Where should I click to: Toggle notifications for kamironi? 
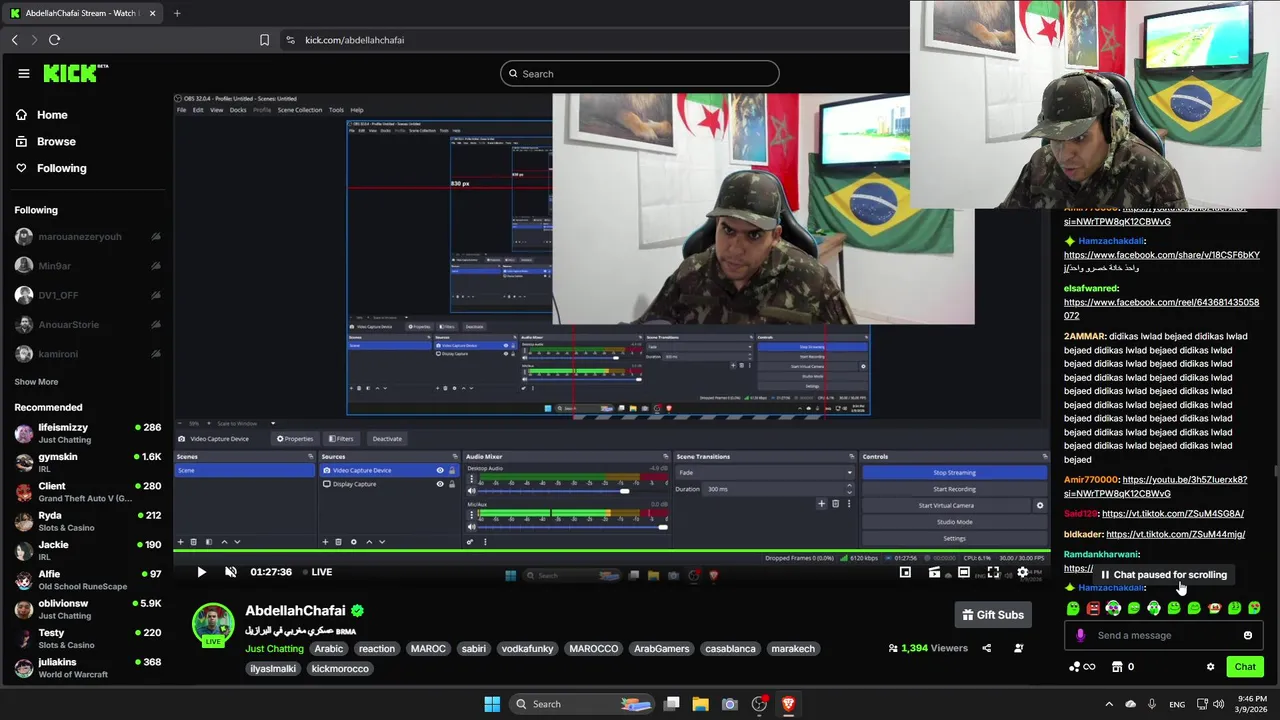tap(156, 354)
